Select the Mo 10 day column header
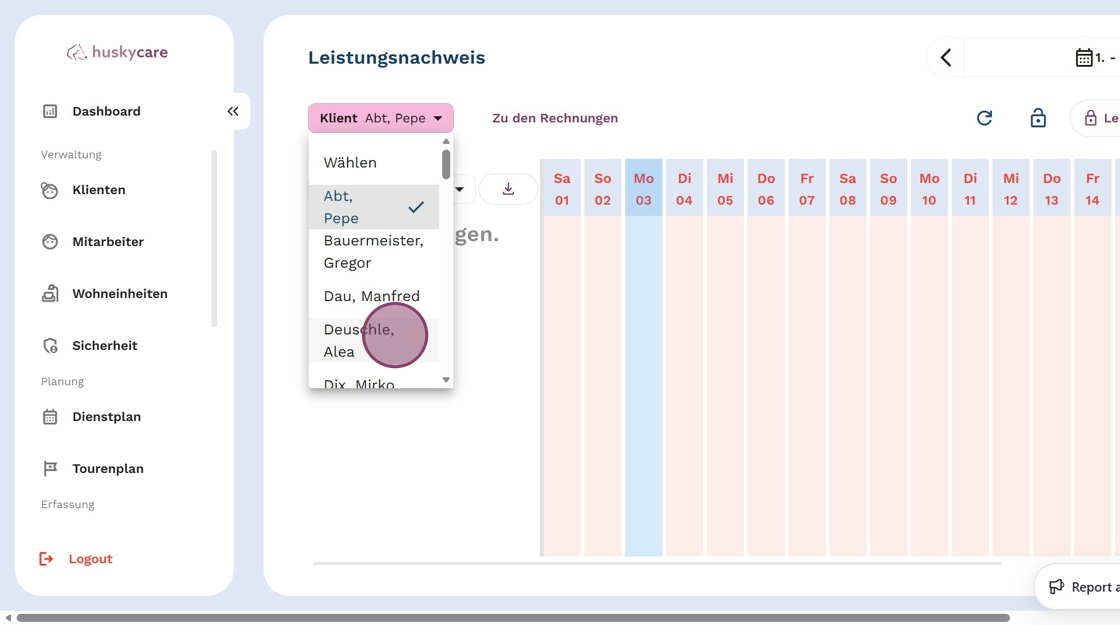1120x625 pixels. (929, 189)
